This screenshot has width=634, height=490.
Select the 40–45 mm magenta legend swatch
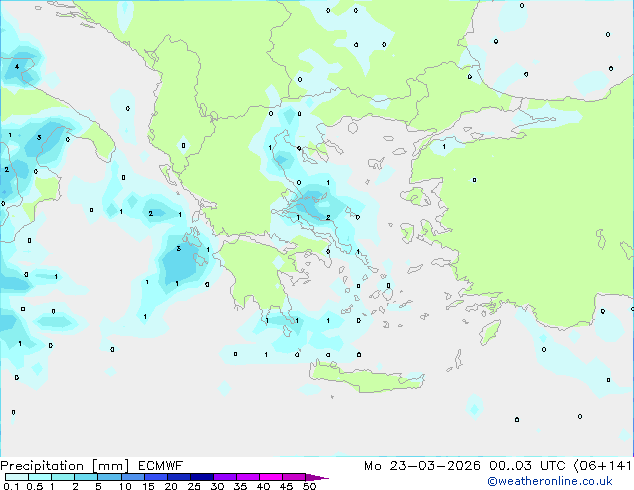point(271,477)
